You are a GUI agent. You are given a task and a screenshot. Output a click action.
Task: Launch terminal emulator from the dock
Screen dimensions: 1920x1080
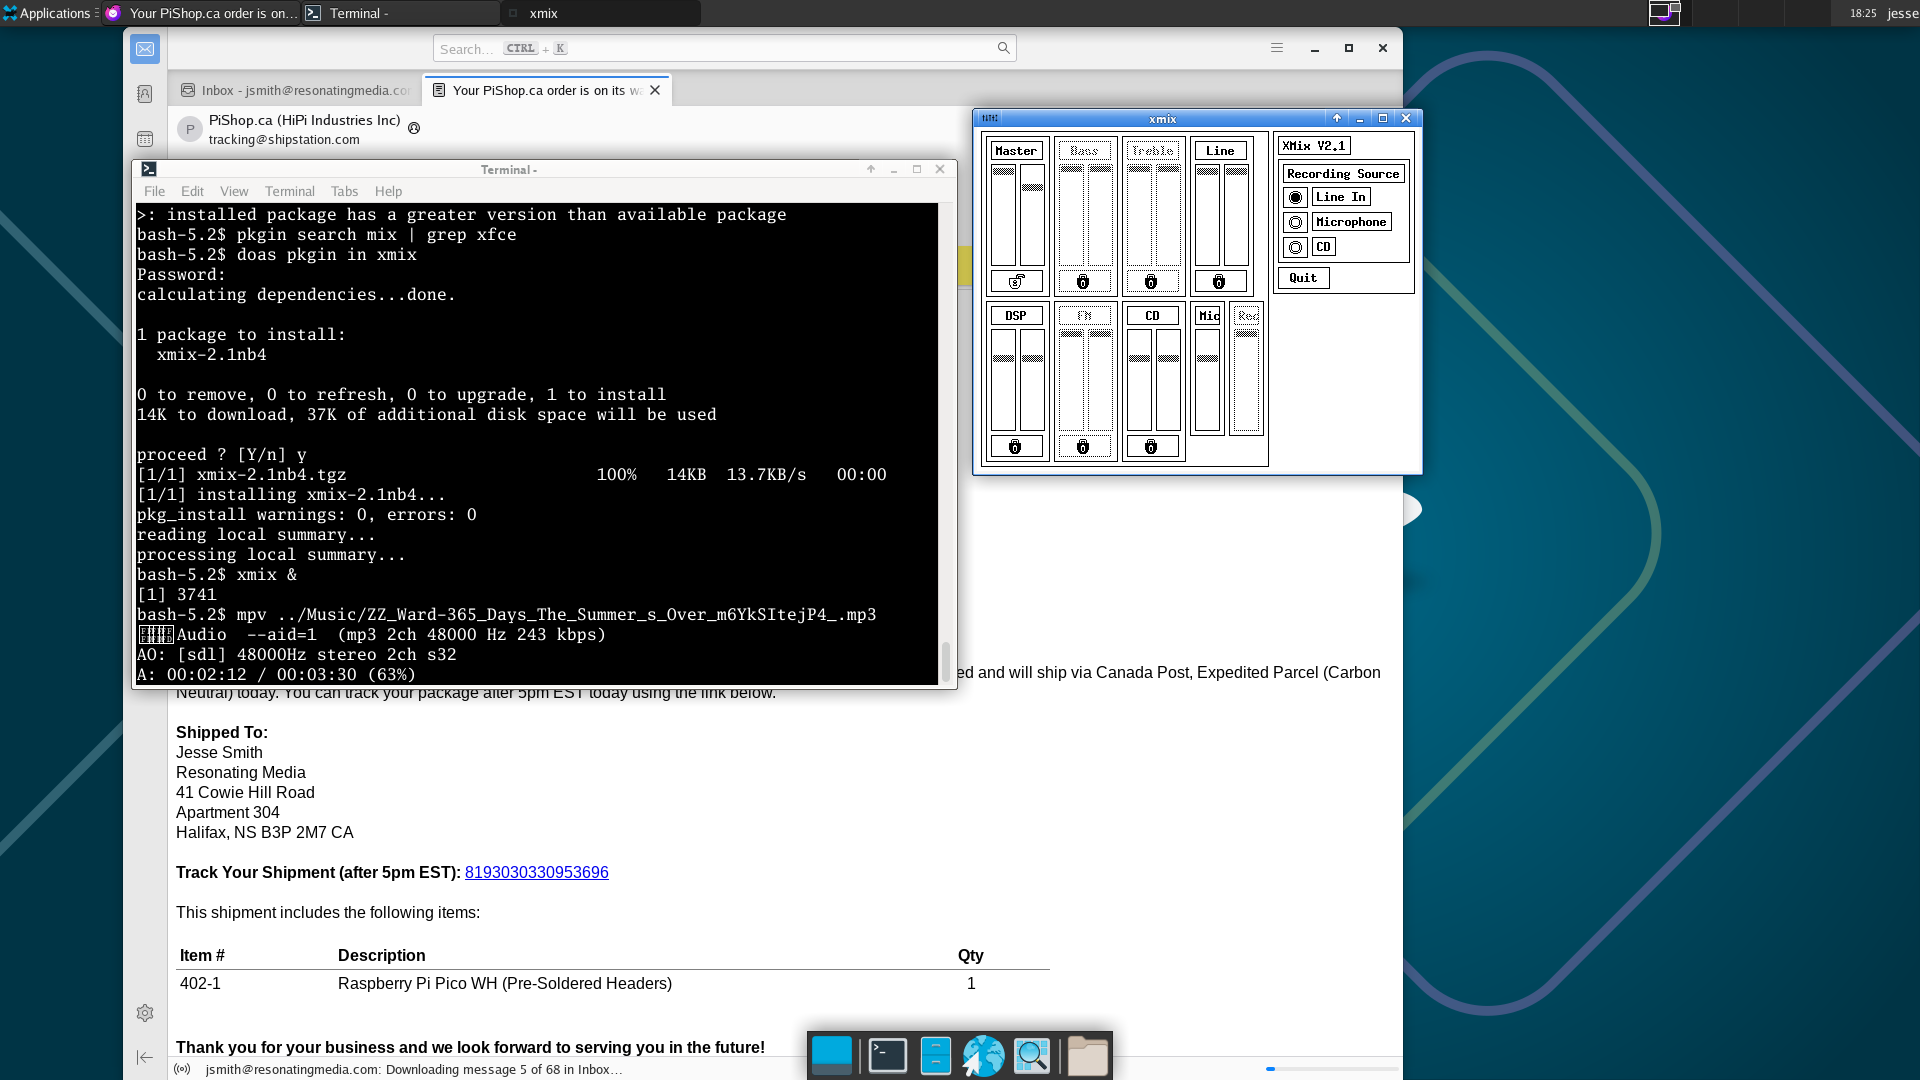887,1055
